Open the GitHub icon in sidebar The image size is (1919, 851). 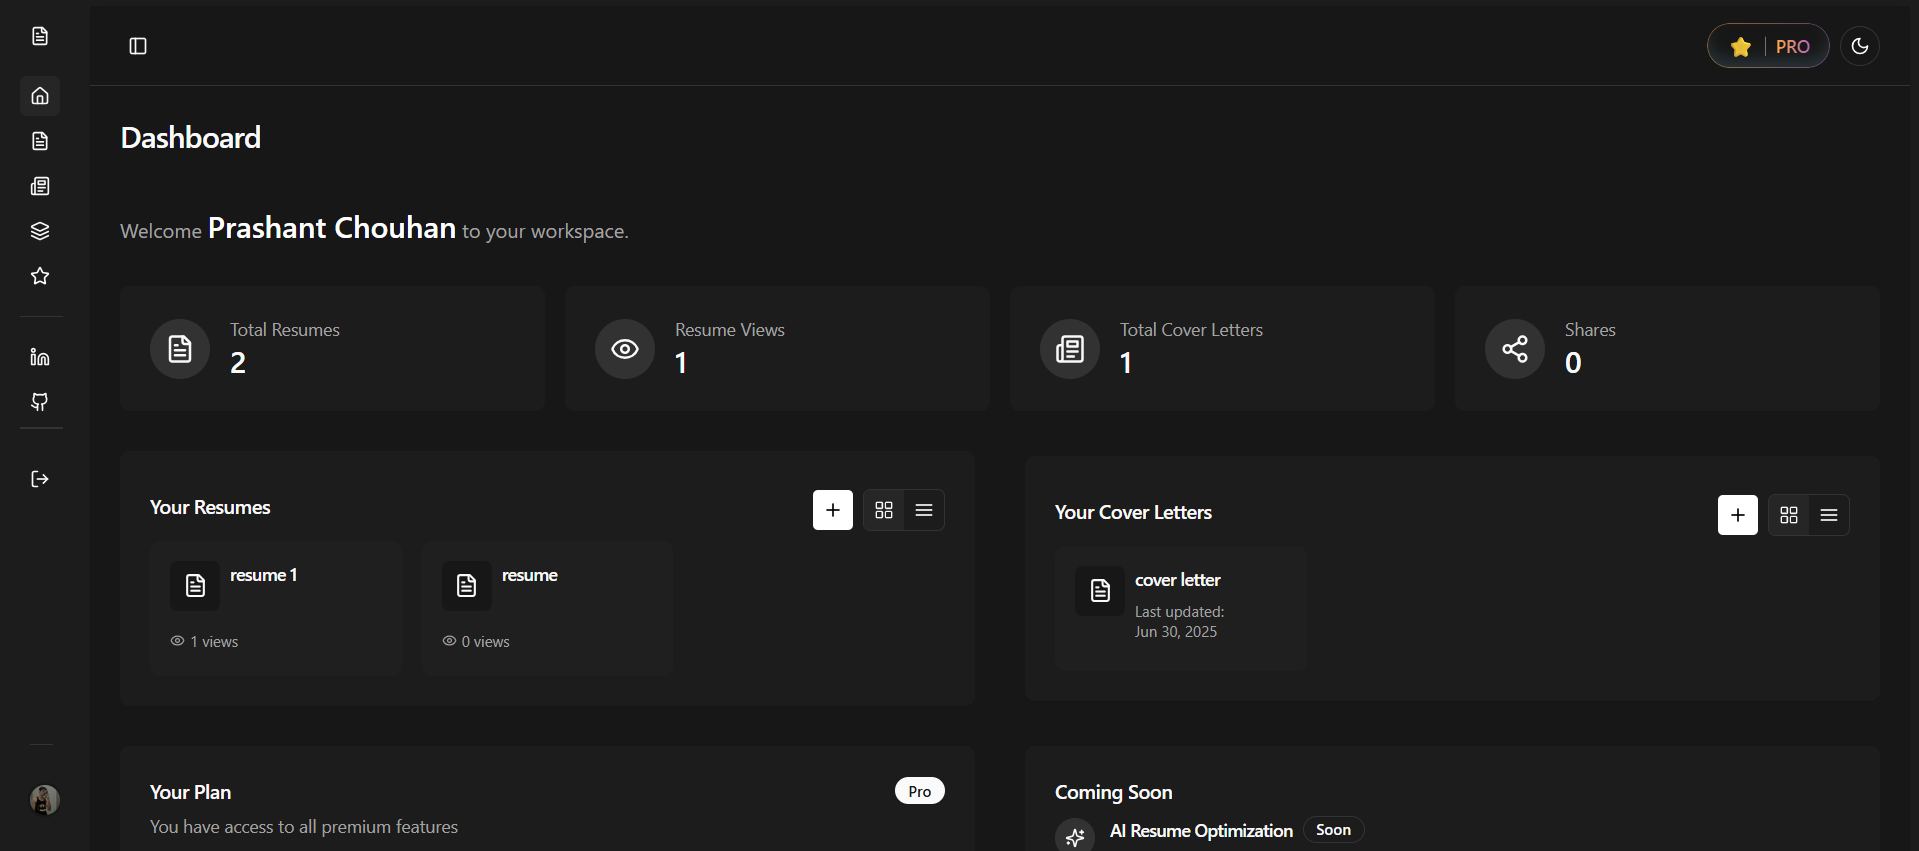[x=40, y=402]
